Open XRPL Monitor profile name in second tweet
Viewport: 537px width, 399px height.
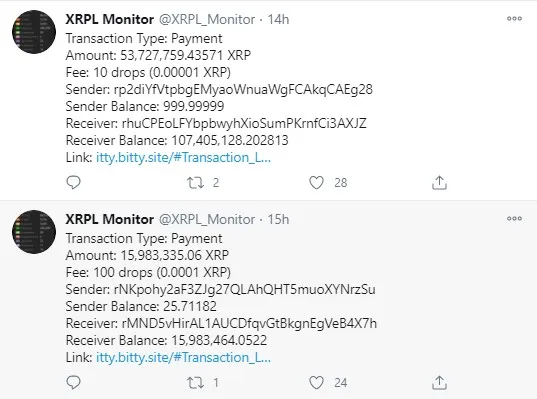coord(110,219)
